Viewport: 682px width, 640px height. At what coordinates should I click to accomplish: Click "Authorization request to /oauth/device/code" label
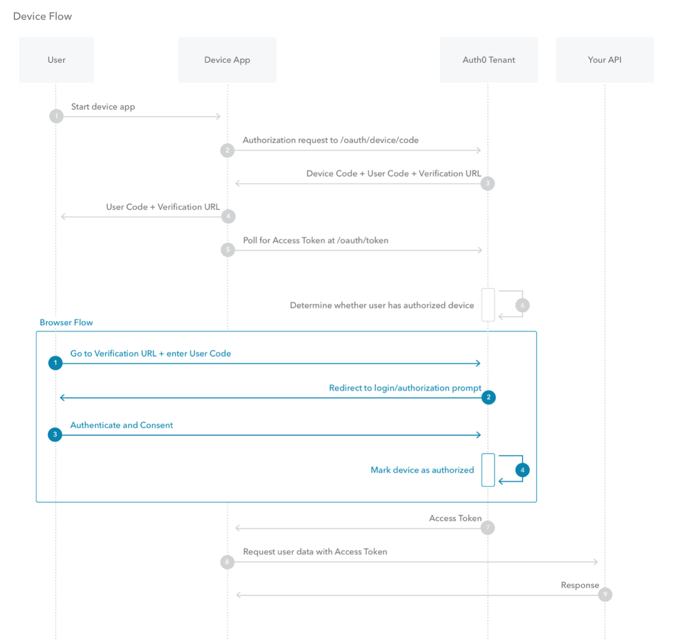(331, 140)
